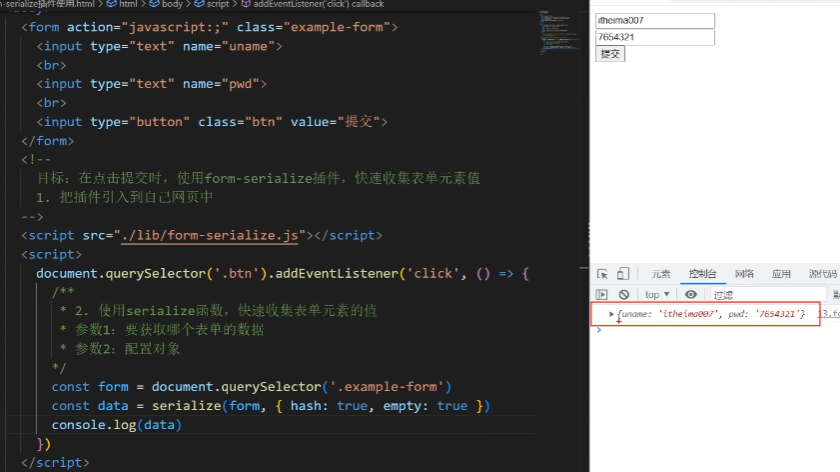
Task: Switch to the 应用 tab
Action: [781, 274]
